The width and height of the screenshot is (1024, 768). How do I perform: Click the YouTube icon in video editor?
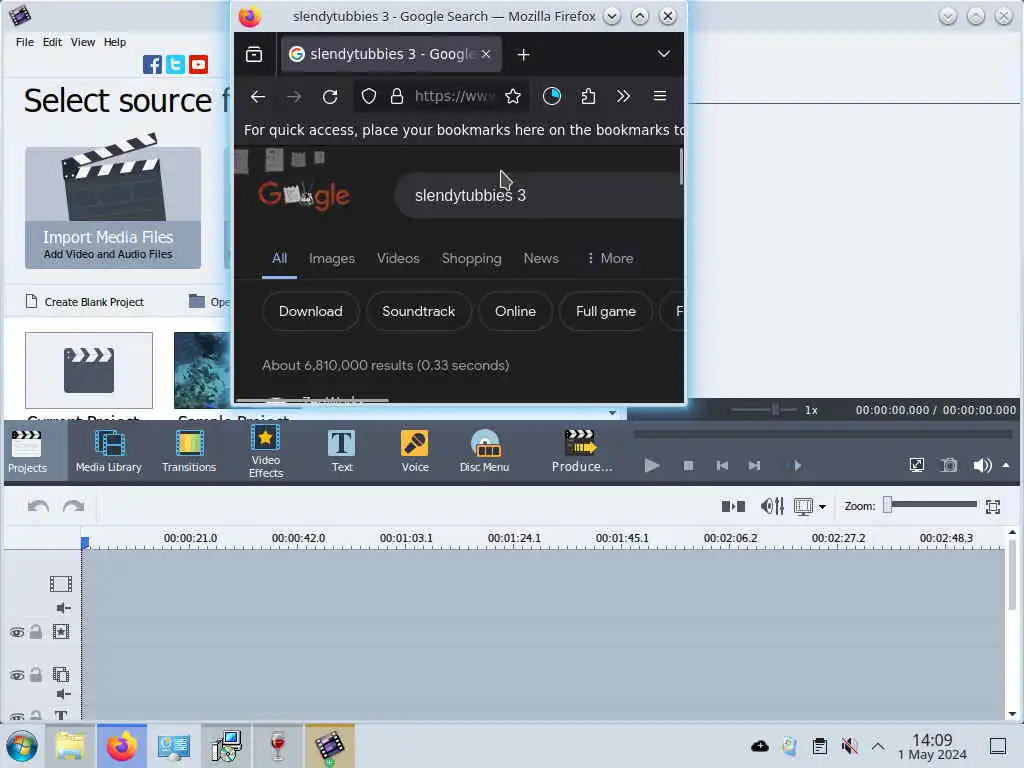(199, 64)
